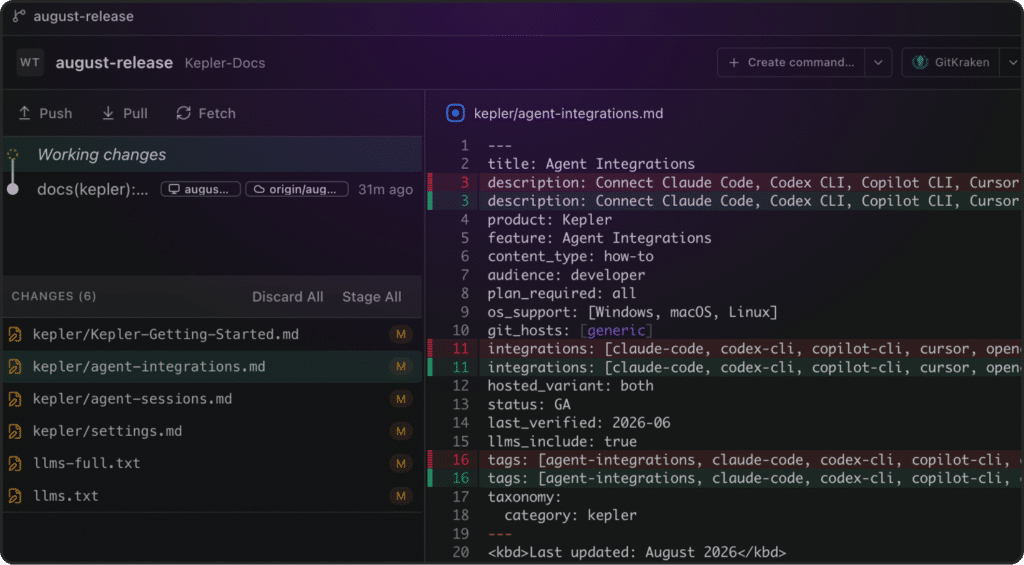Click the plus icon in Create command

(x=734, y=63)
